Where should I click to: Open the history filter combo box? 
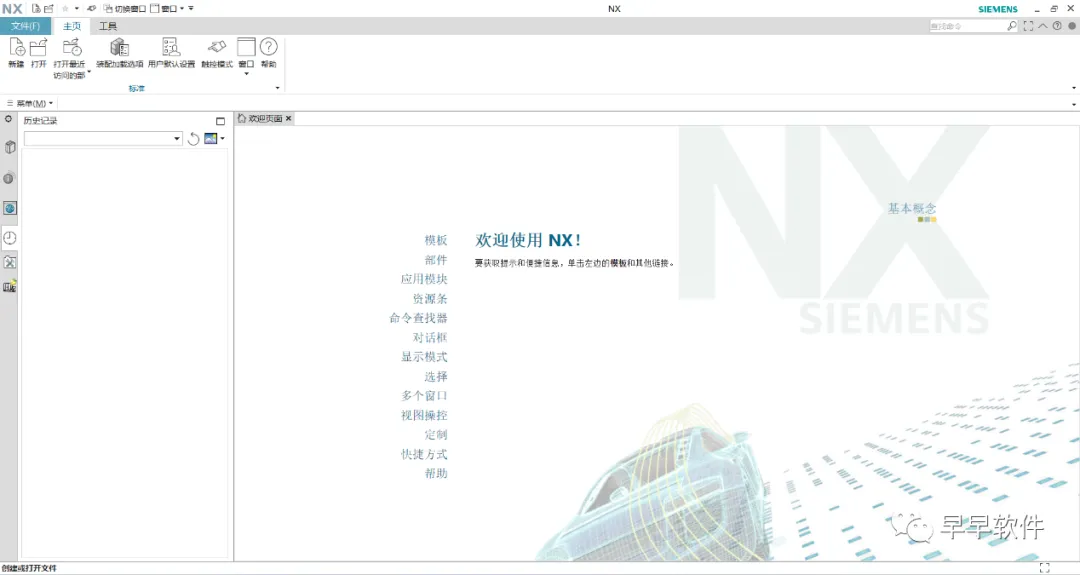point(103,138)
